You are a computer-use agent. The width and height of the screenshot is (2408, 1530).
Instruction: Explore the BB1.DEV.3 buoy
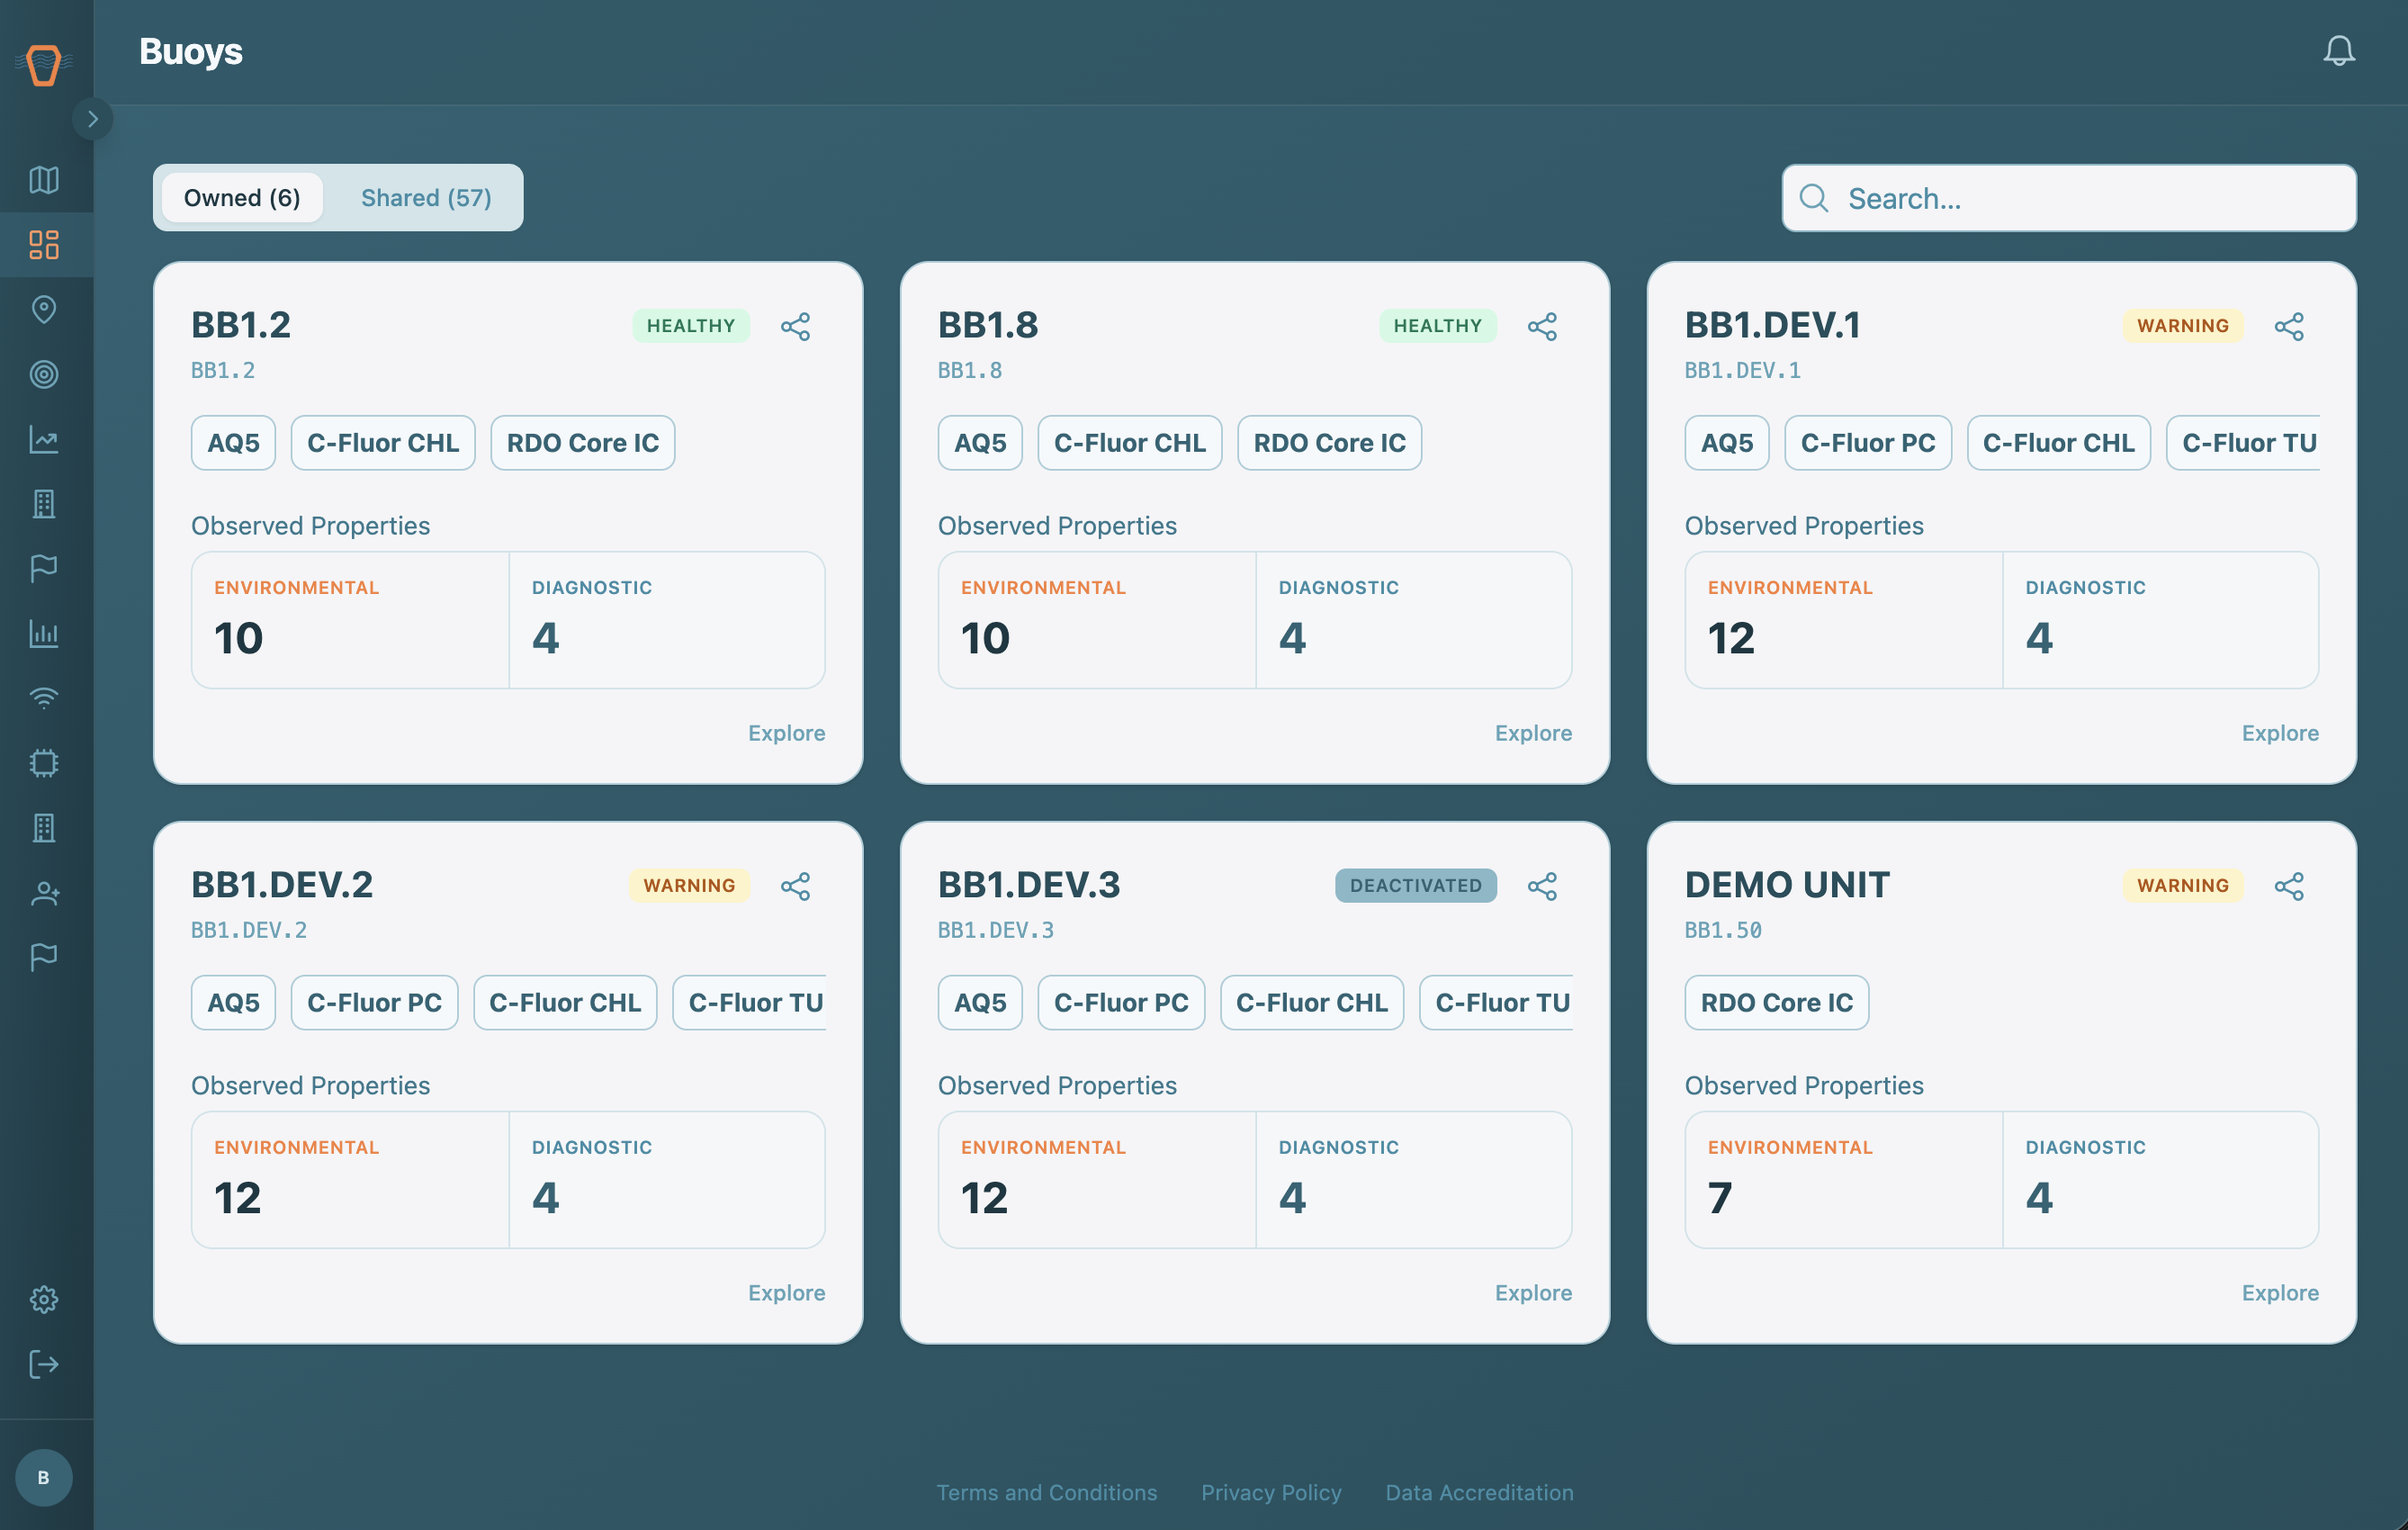(1533, 1293)
